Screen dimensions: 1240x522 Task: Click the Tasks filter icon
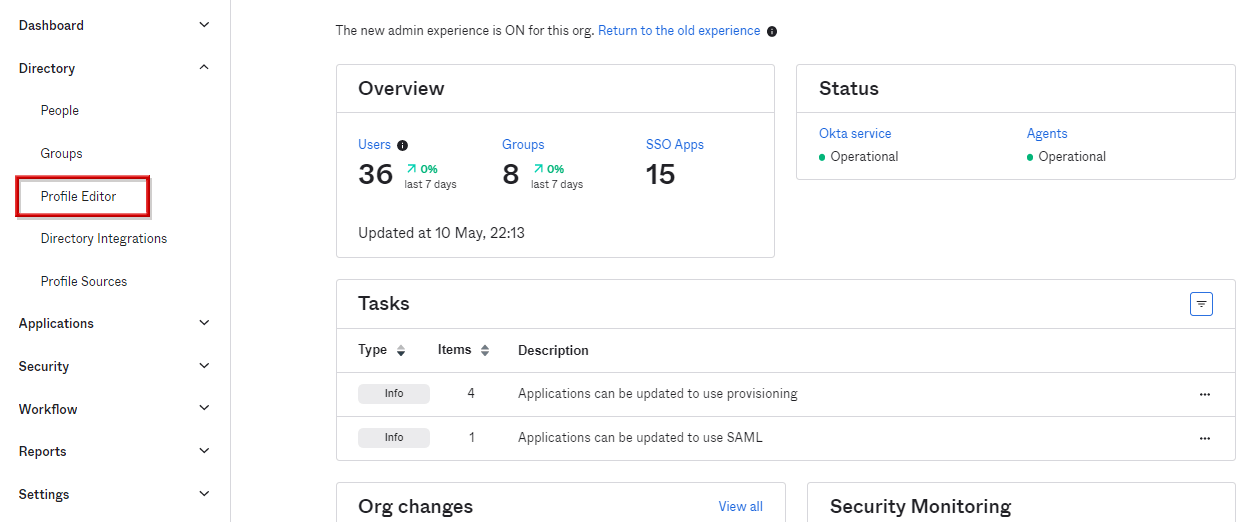[x=1201, y=304]
